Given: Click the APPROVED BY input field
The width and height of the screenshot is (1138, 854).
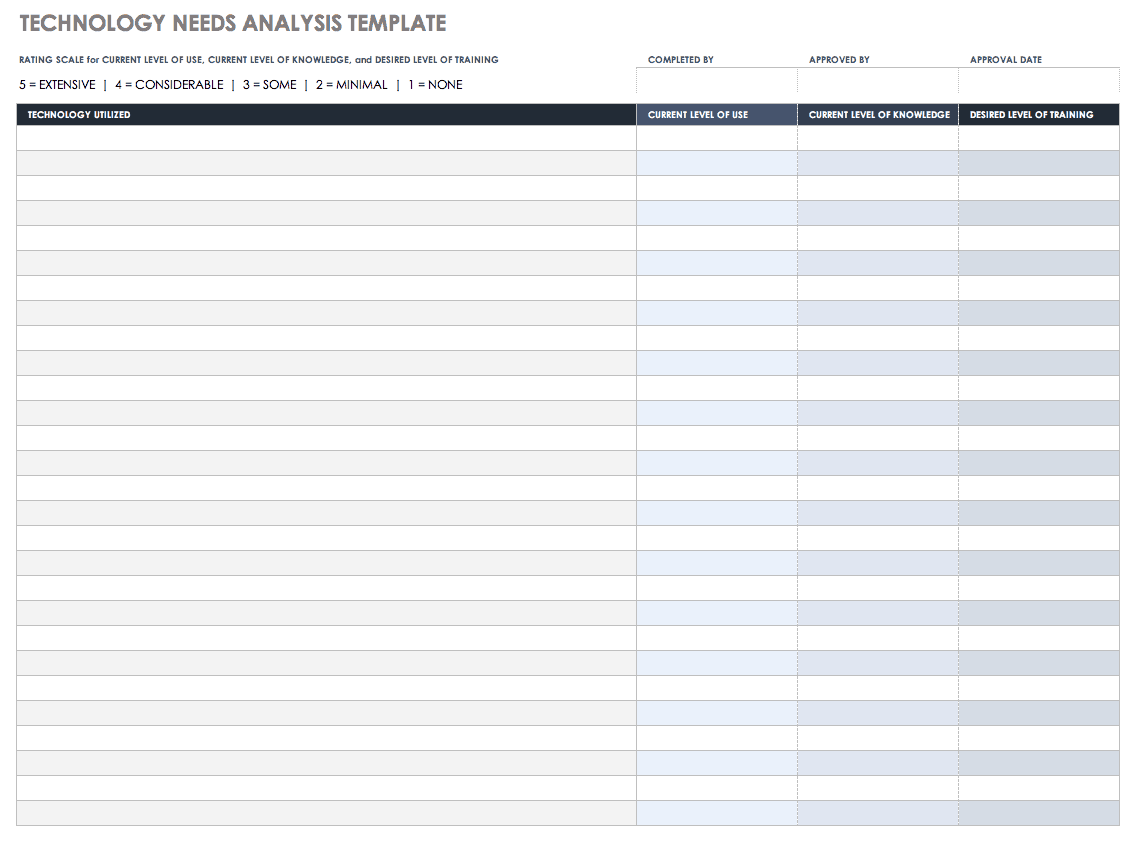Looking at the screenshot, I should [x=877, y=80].
